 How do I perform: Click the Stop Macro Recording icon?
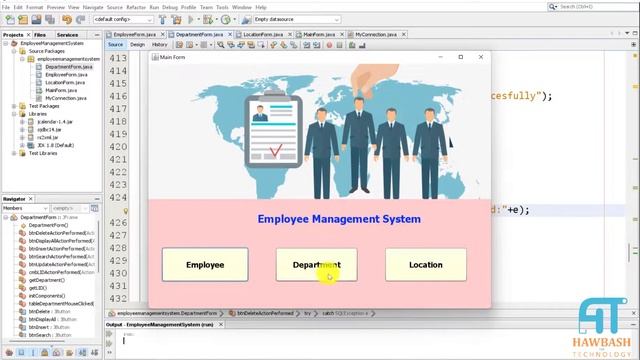(x=340, y=45)
